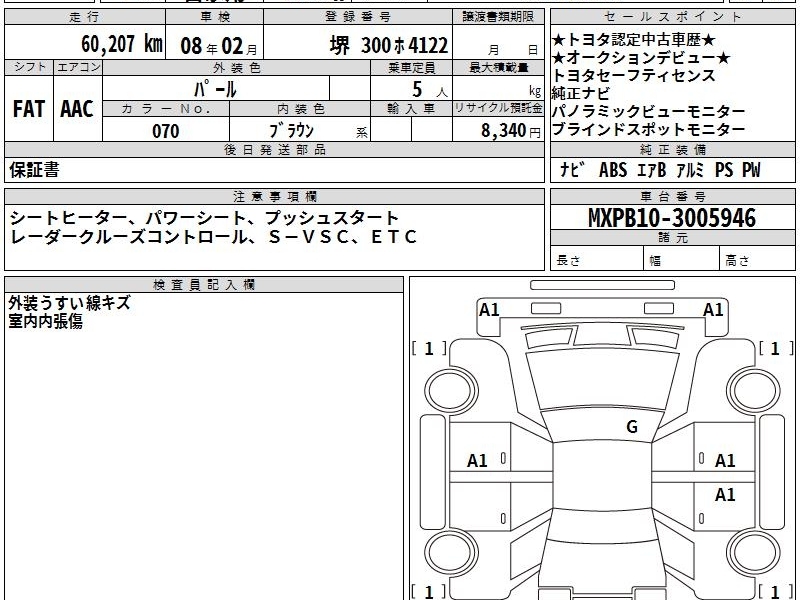Select exterior color value パール
The height and width of the screenshot is (600, 800).
click(215, 89)
